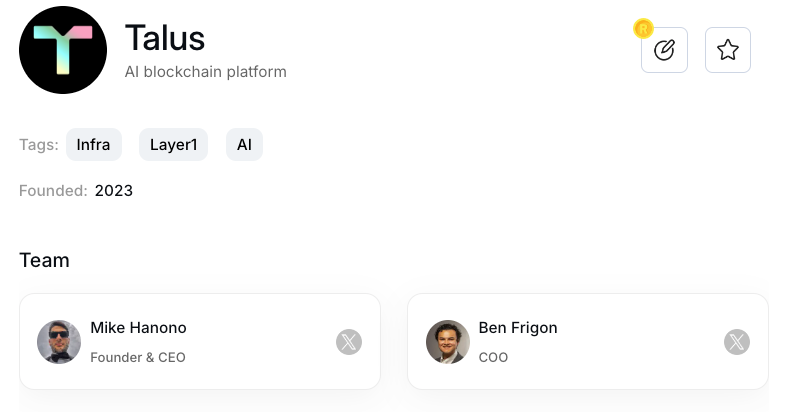The width and height of the screenshot is (795, 412).
Task: Favorite Talus with the star icon
Action: coord(728,50)
